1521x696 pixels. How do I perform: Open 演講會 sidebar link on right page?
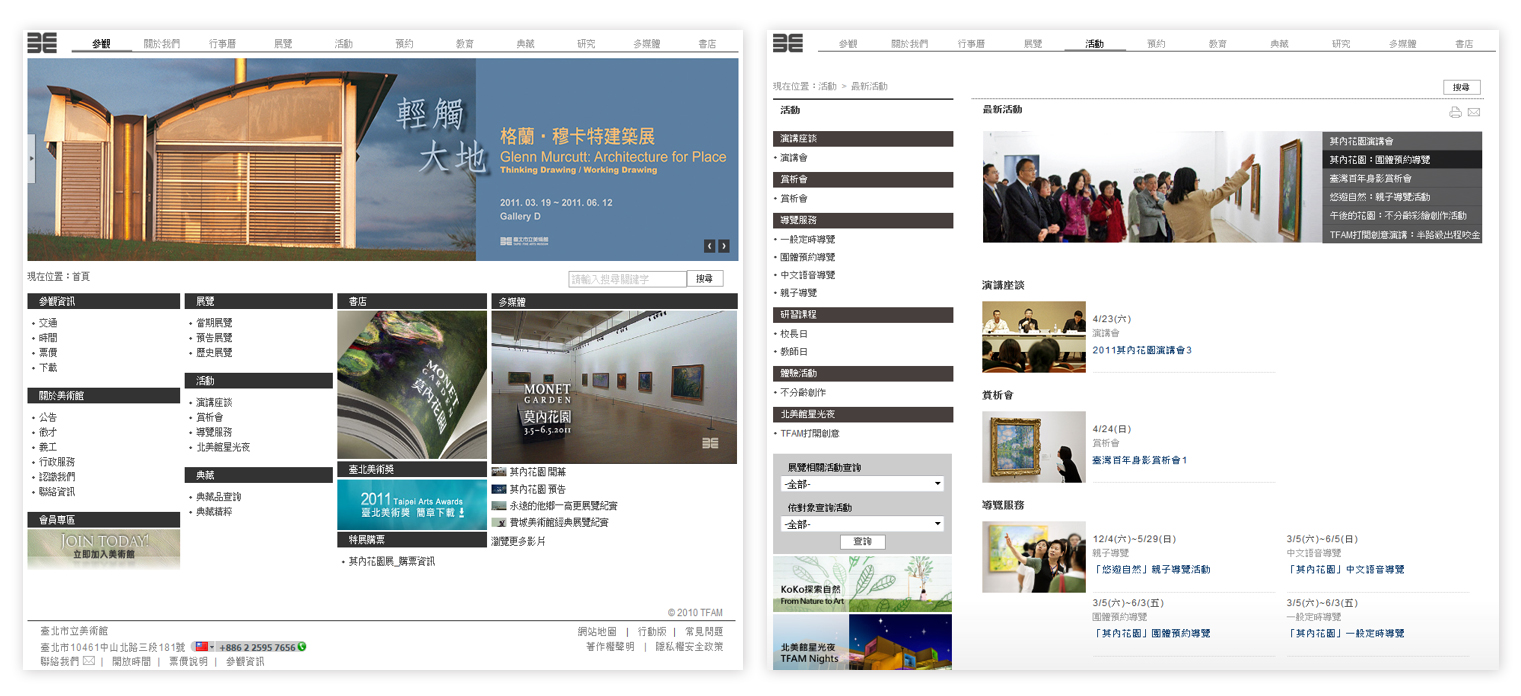coord(794,158)
